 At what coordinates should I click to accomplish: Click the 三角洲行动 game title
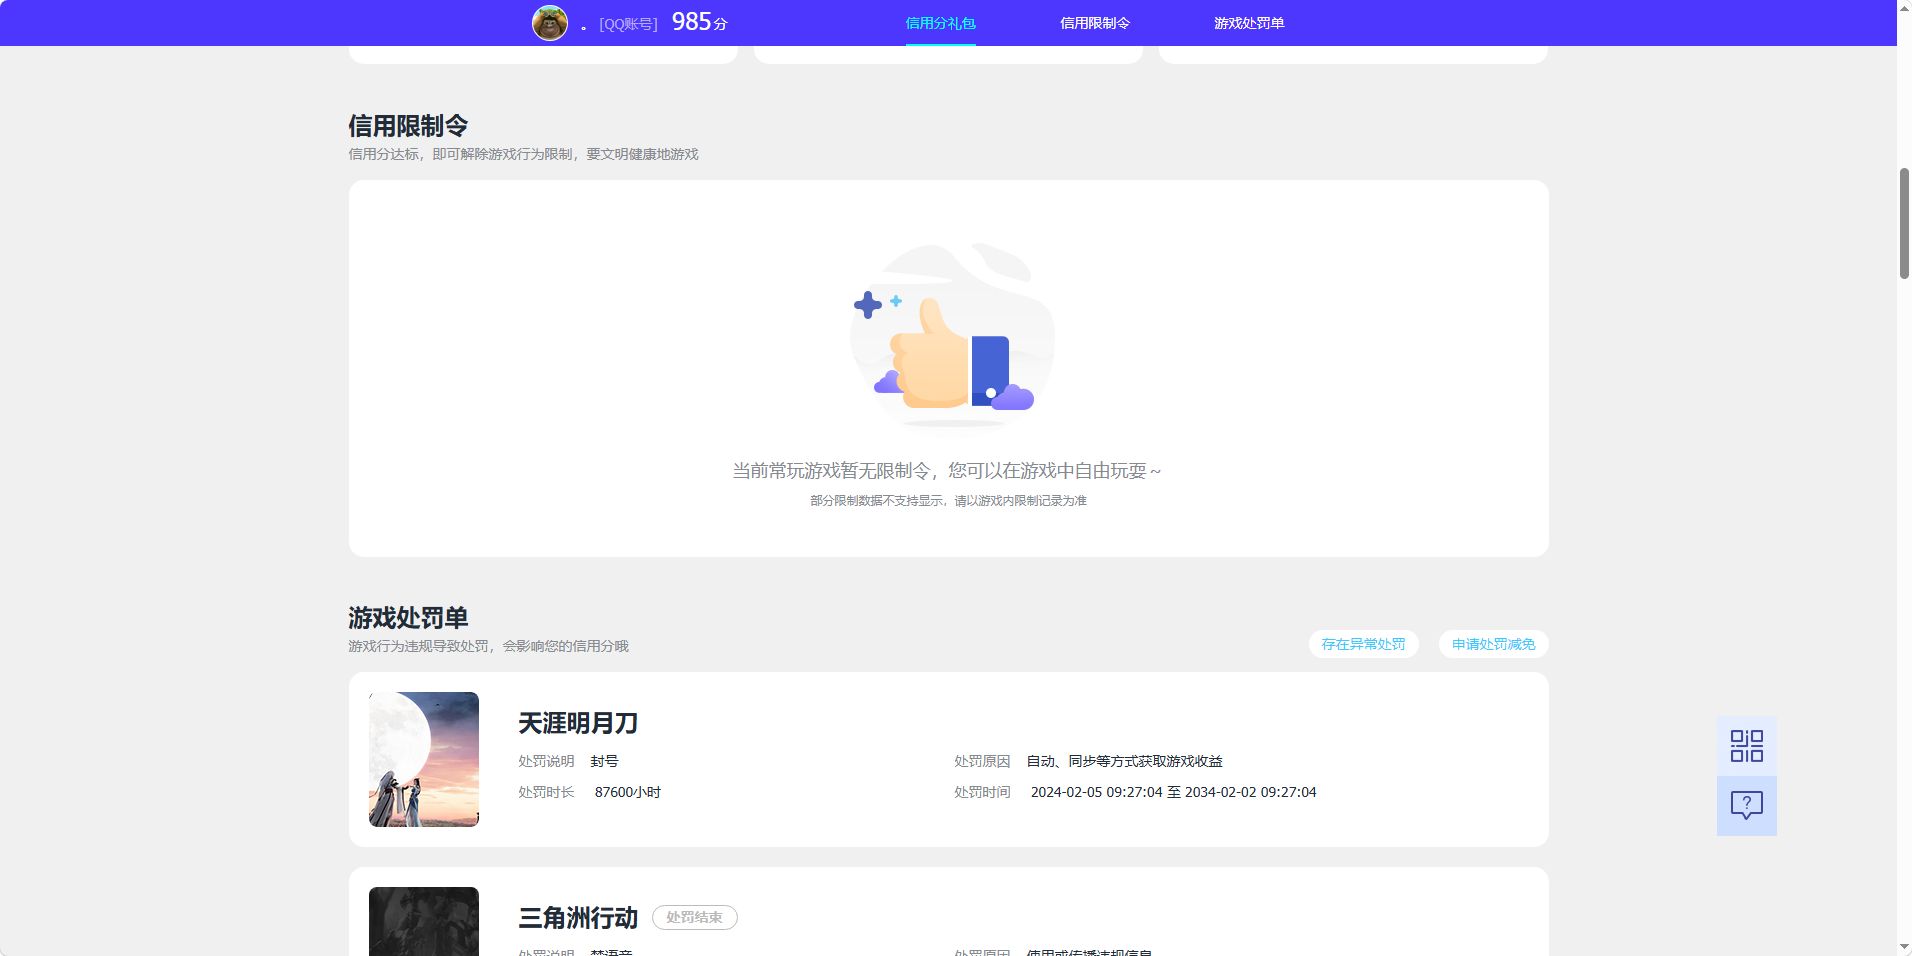(578, 918)
